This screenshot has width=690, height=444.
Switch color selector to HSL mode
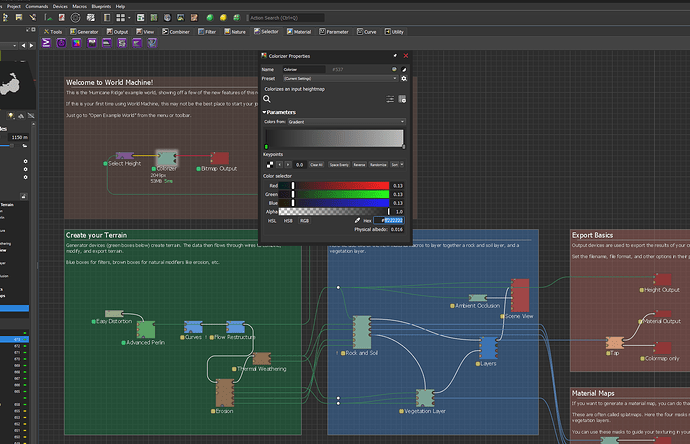click(x=270, y=220)
